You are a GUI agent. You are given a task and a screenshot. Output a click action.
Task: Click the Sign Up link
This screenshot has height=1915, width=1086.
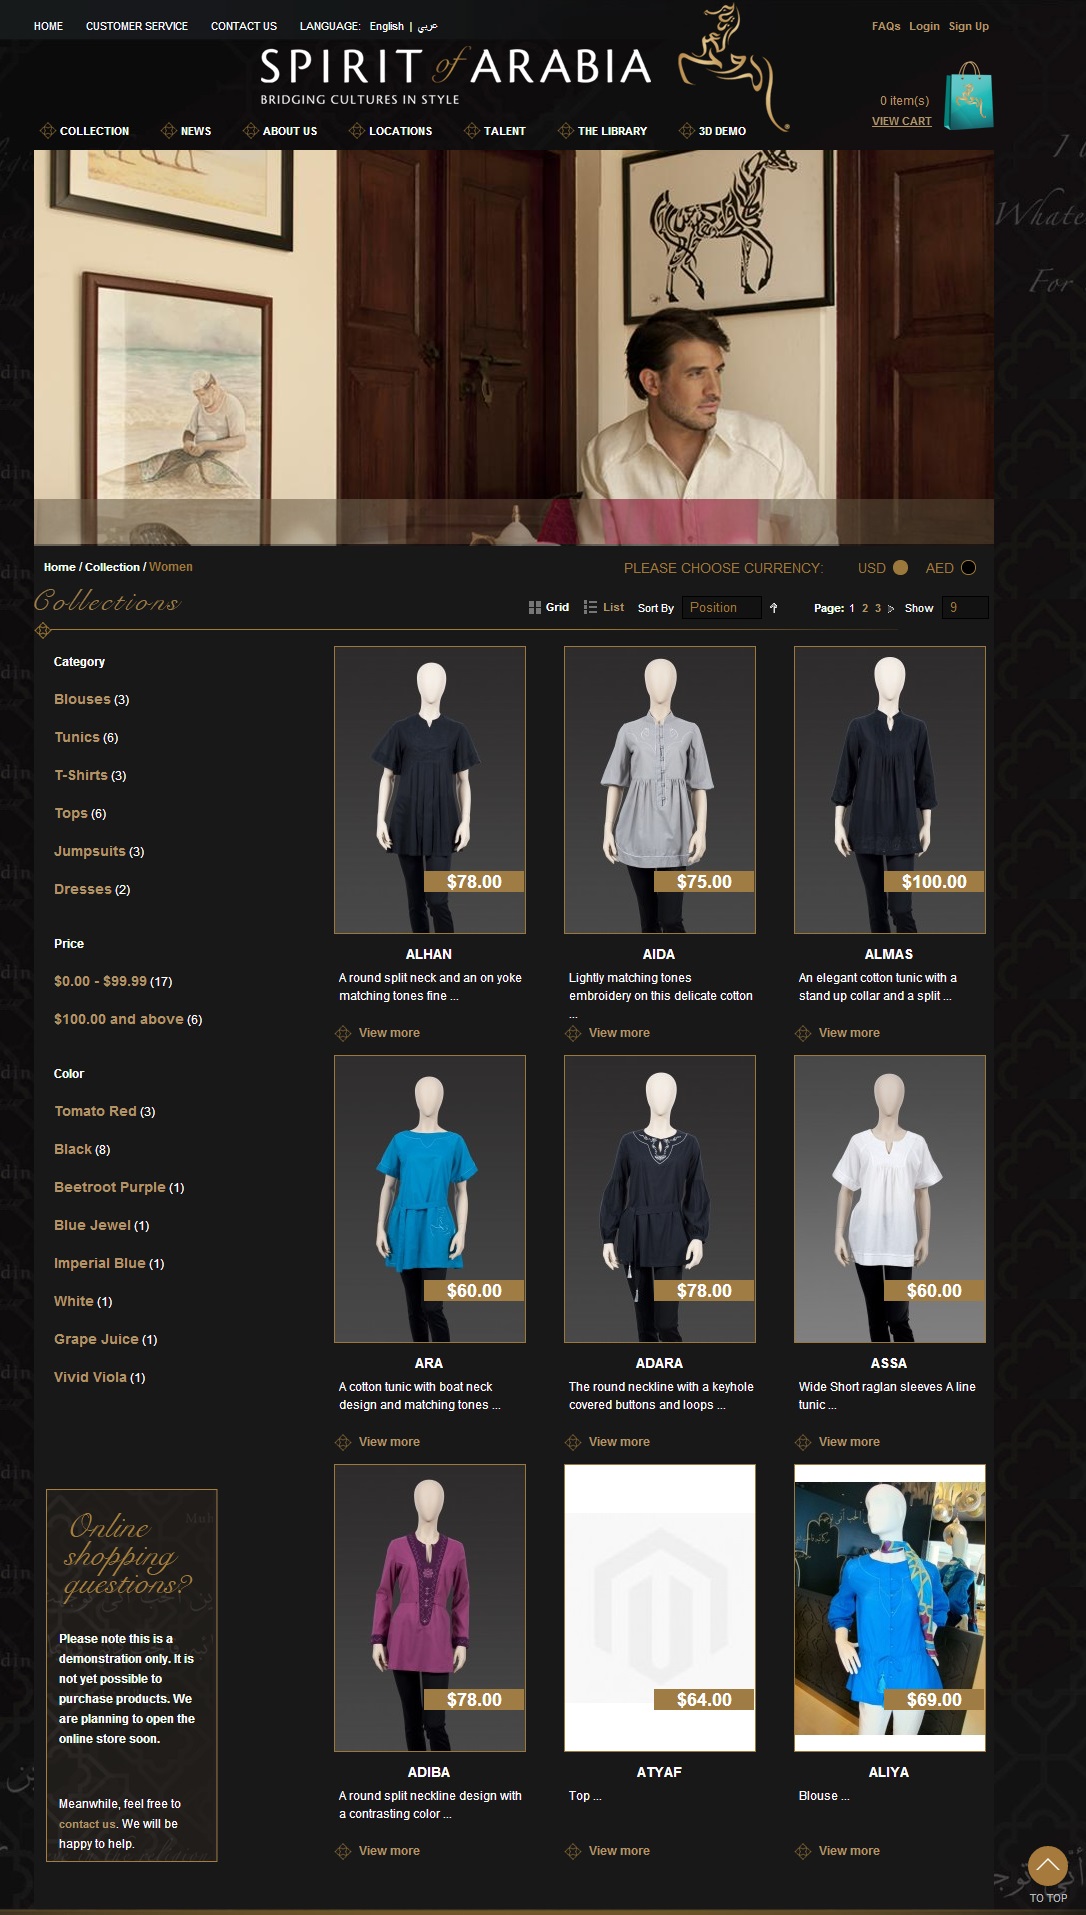968,26
